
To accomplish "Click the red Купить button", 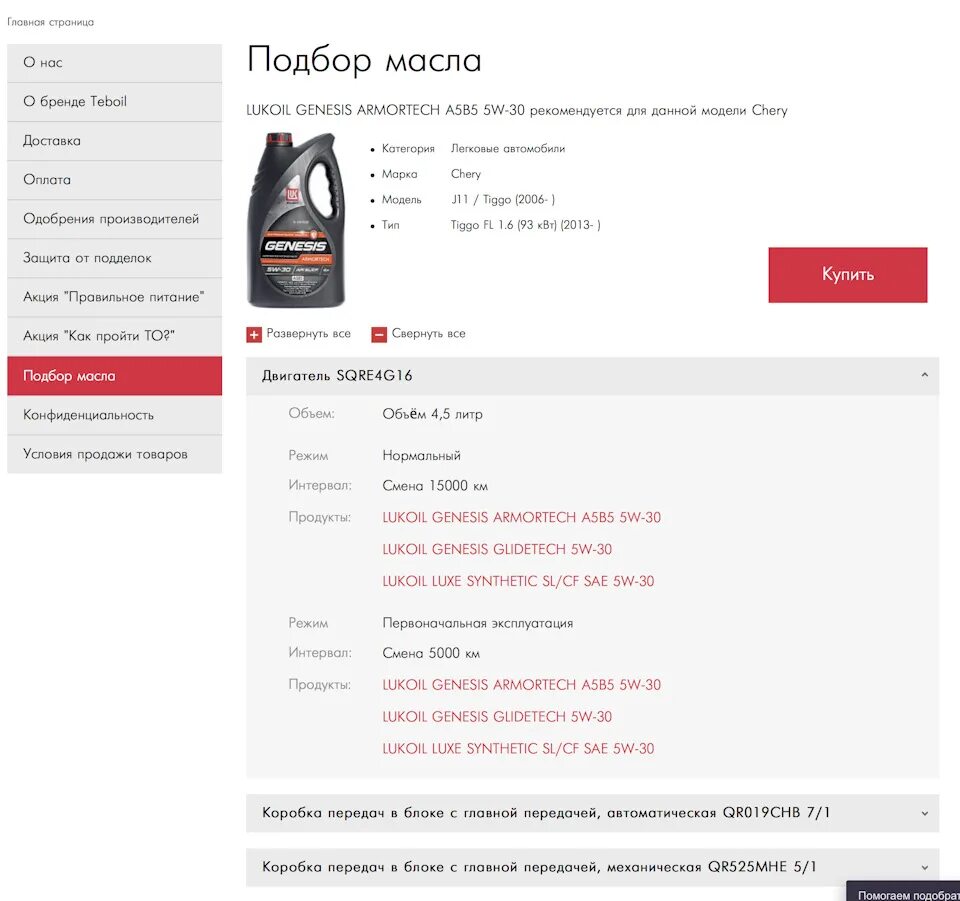I will (x=847, y=275).
